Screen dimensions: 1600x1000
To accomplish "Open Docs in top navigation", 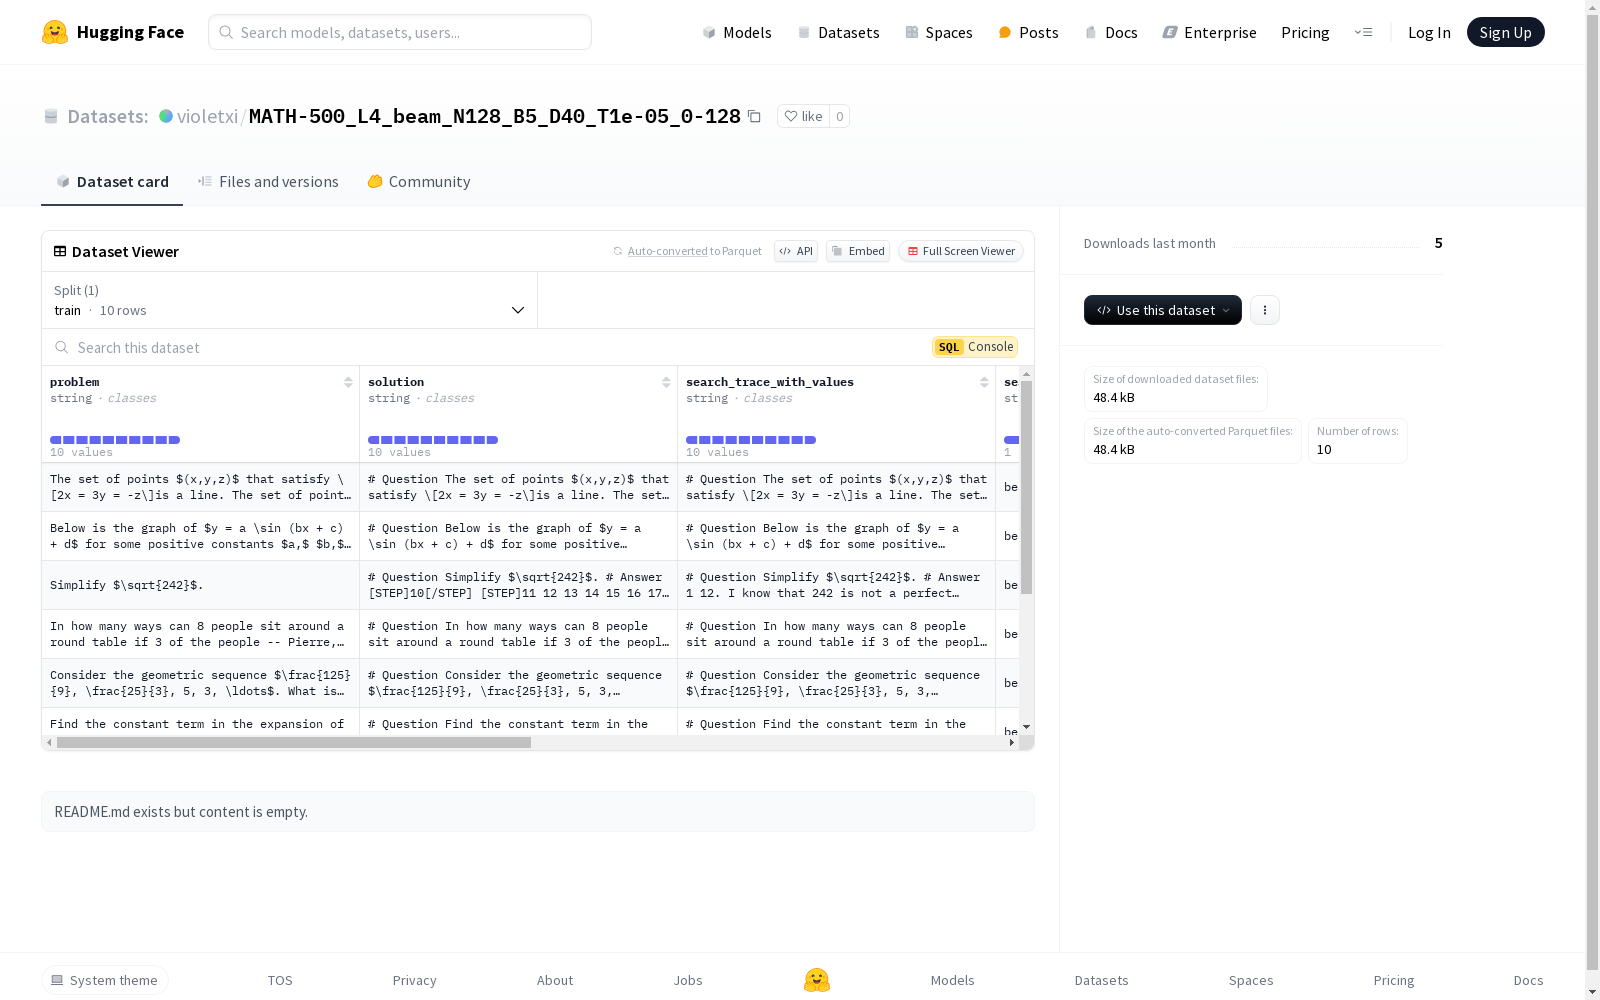I will tap(1111, 32).
